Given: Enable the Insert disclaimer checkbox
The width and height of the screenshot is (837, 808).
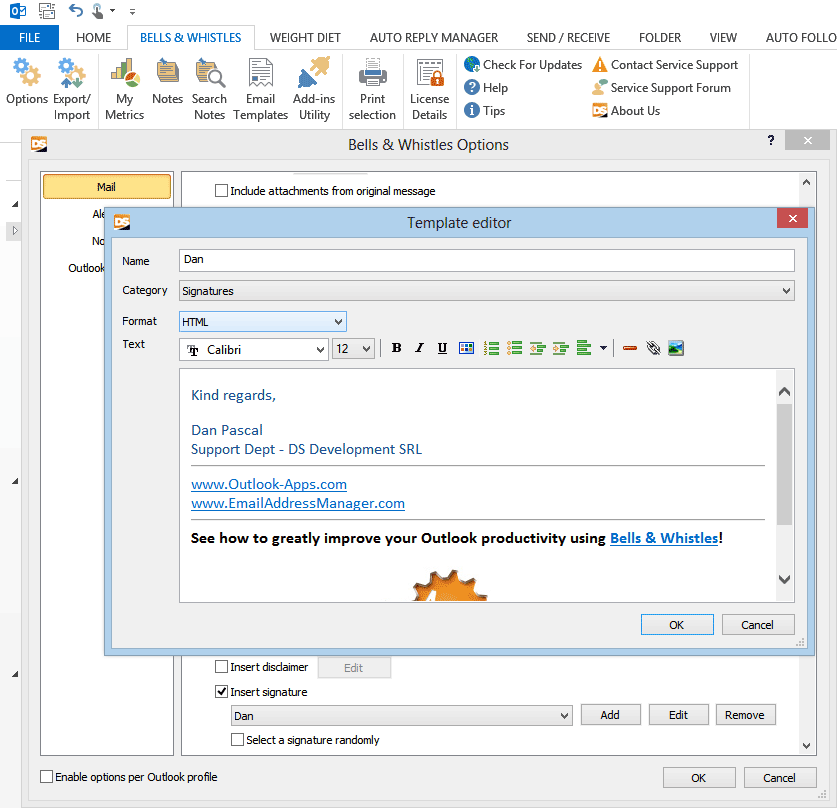Looking at the screenshot, I should pyautogui.click(x=221, y=667).
